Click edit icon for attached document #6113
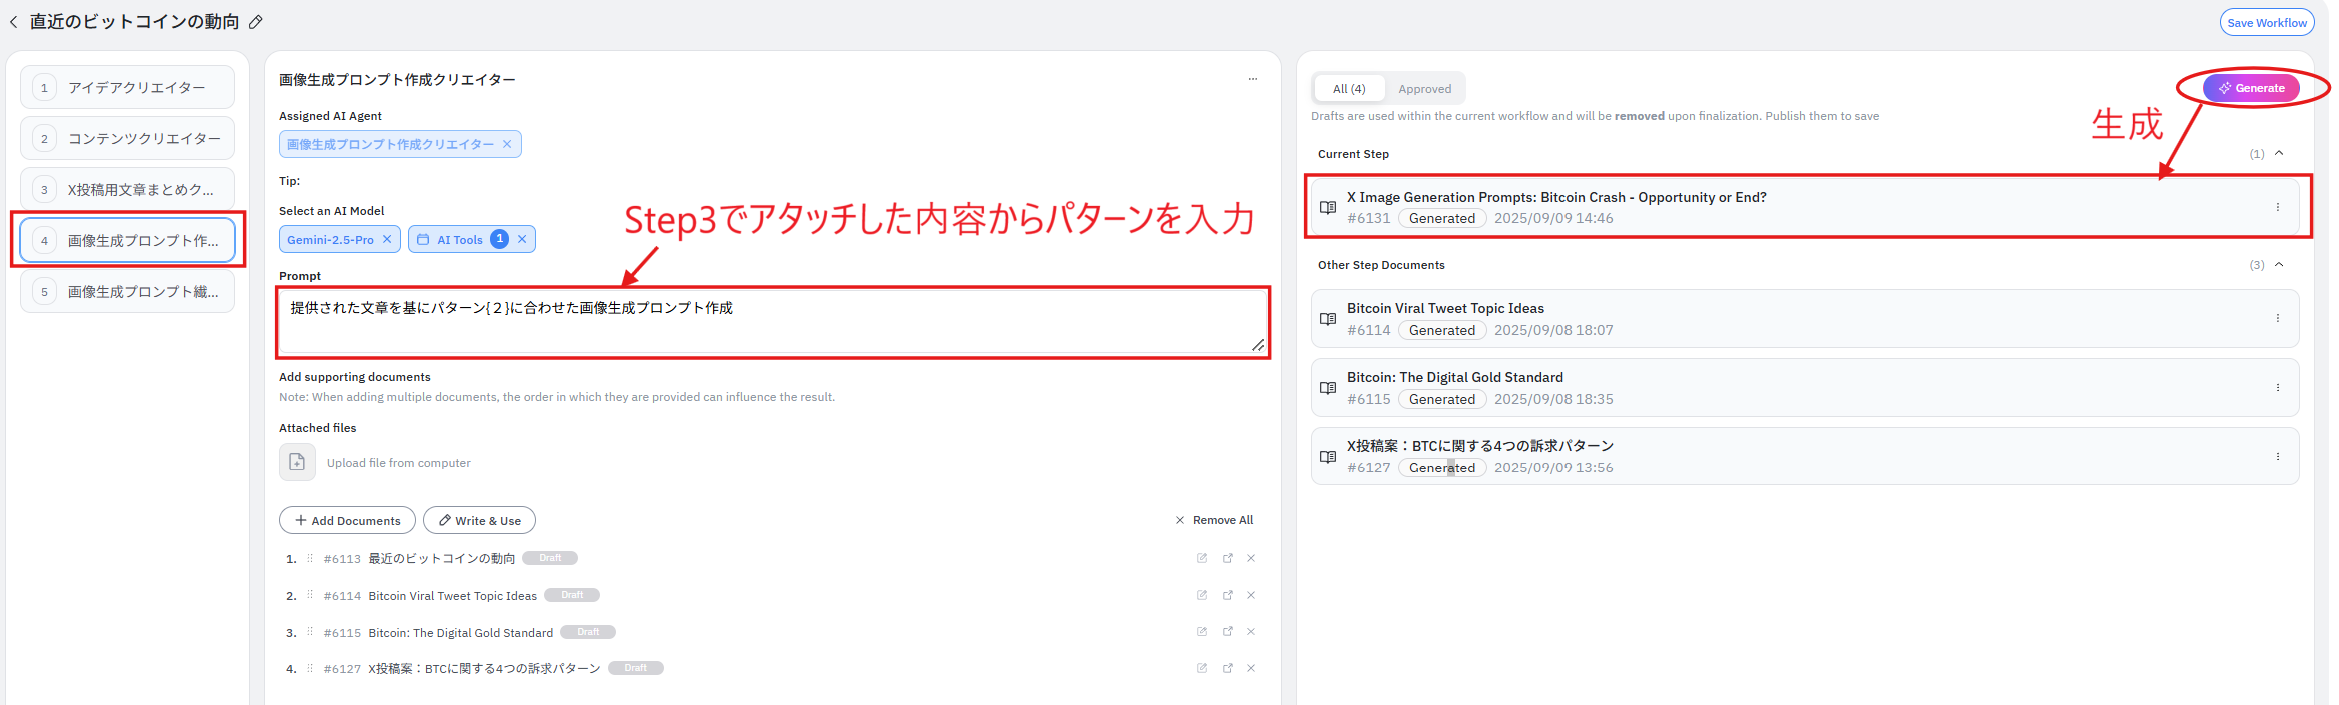 1201,558
